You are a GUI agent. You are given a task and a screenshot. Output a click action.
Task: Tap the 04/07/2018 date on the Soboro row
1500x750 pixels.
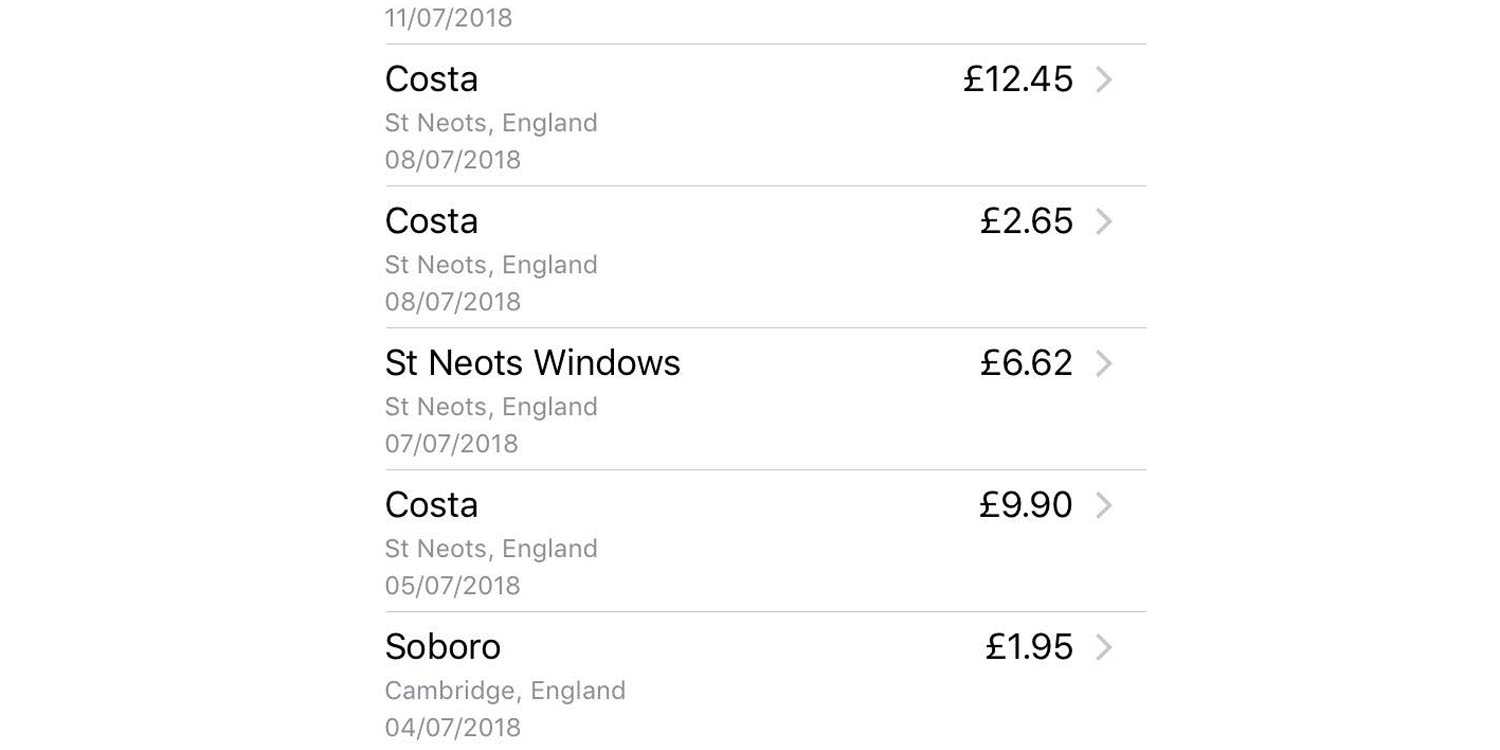pyautogui.click(x=452, y=727)
